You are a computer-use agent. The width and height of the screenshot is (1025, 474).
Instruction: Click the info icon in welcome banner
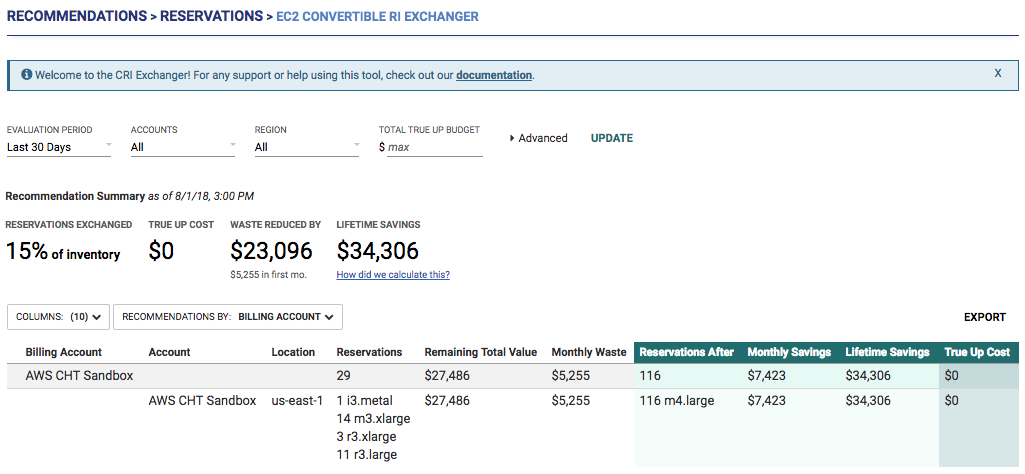point(27,75)
